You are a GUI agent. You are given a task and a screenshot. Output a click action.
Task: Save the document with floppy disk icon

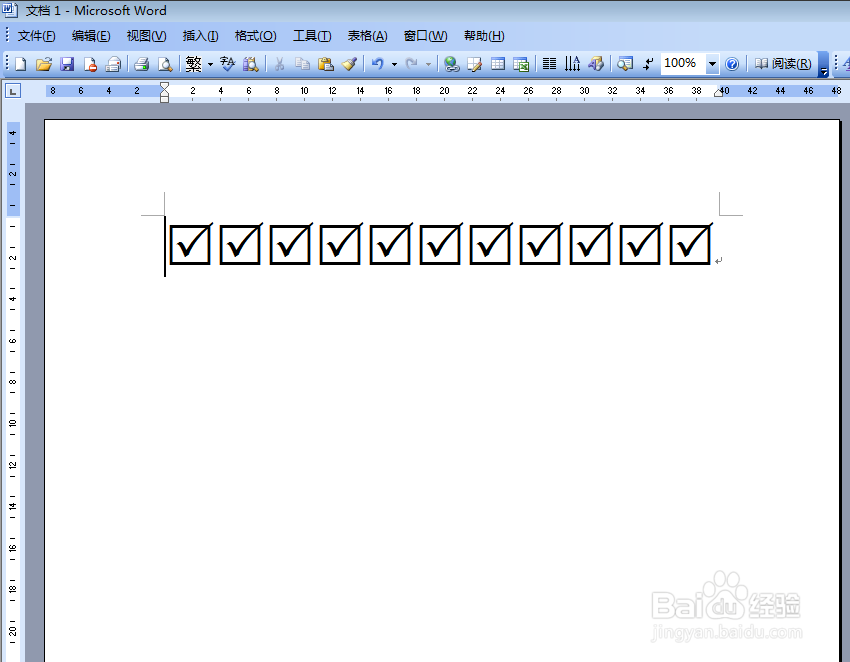[x=67, y=64]
